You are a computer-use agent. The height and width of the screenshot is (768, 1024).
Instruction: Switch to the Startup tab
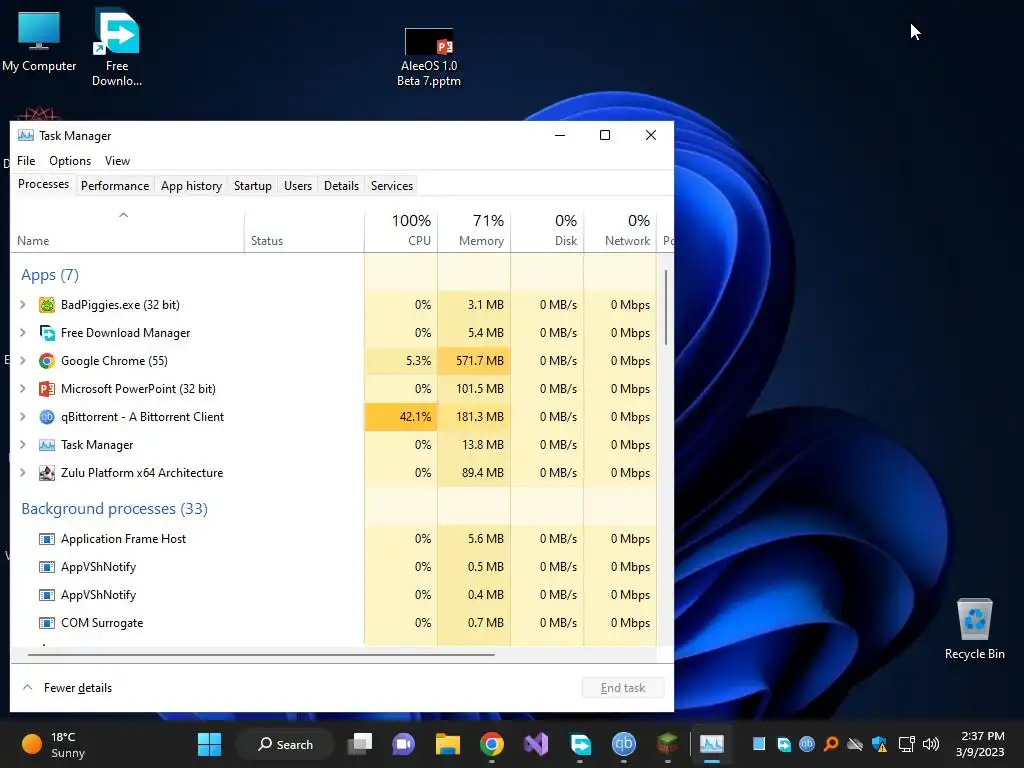click(x=253, y=186)
